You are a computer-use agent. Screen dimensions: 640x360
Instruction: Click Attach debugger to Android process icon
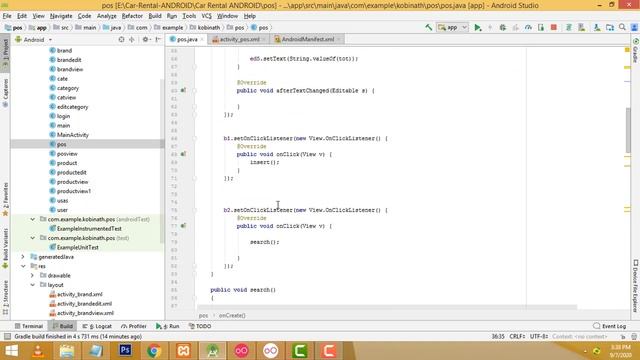541,27
